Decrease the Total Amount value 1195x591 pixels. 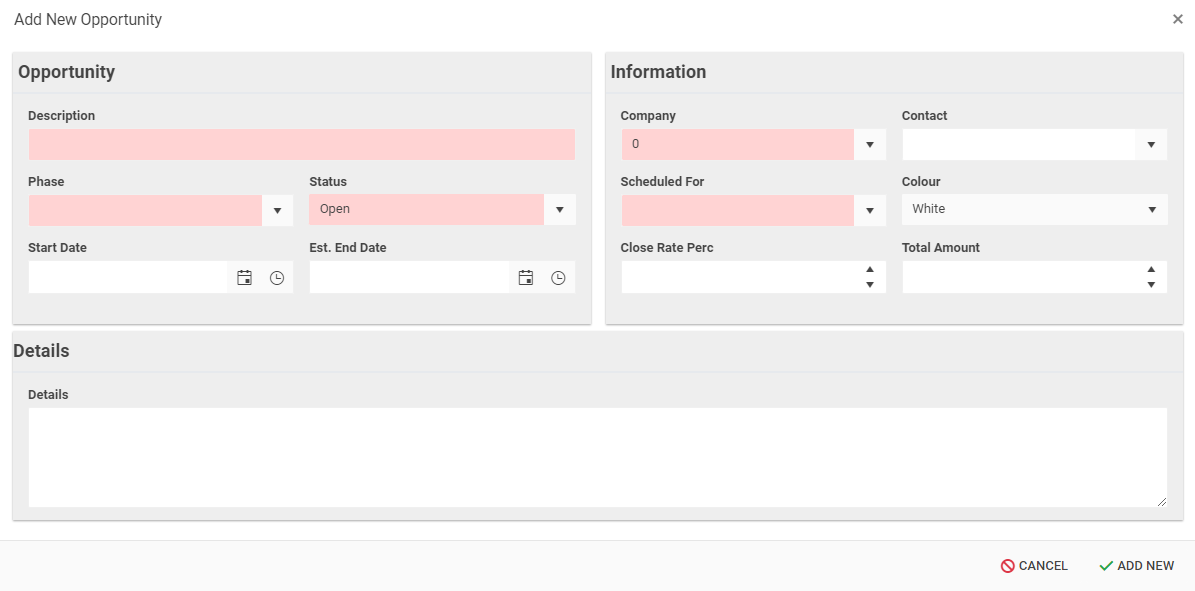[x=1151, y=285]
